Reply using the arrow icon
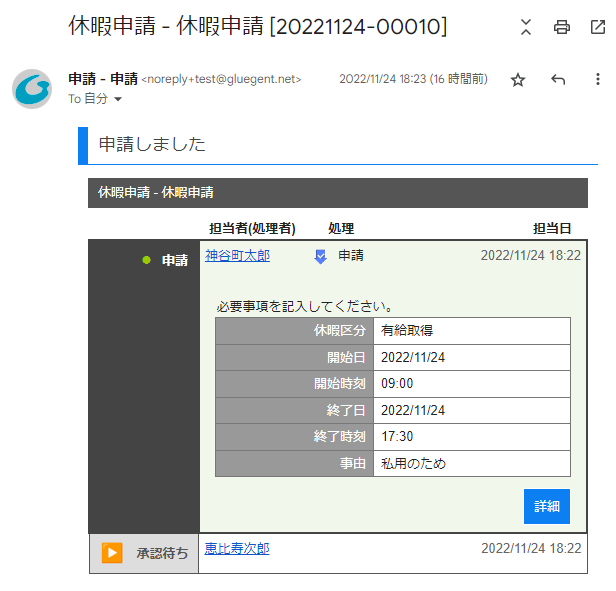This screenshot has width=616, height=591. 558,79
